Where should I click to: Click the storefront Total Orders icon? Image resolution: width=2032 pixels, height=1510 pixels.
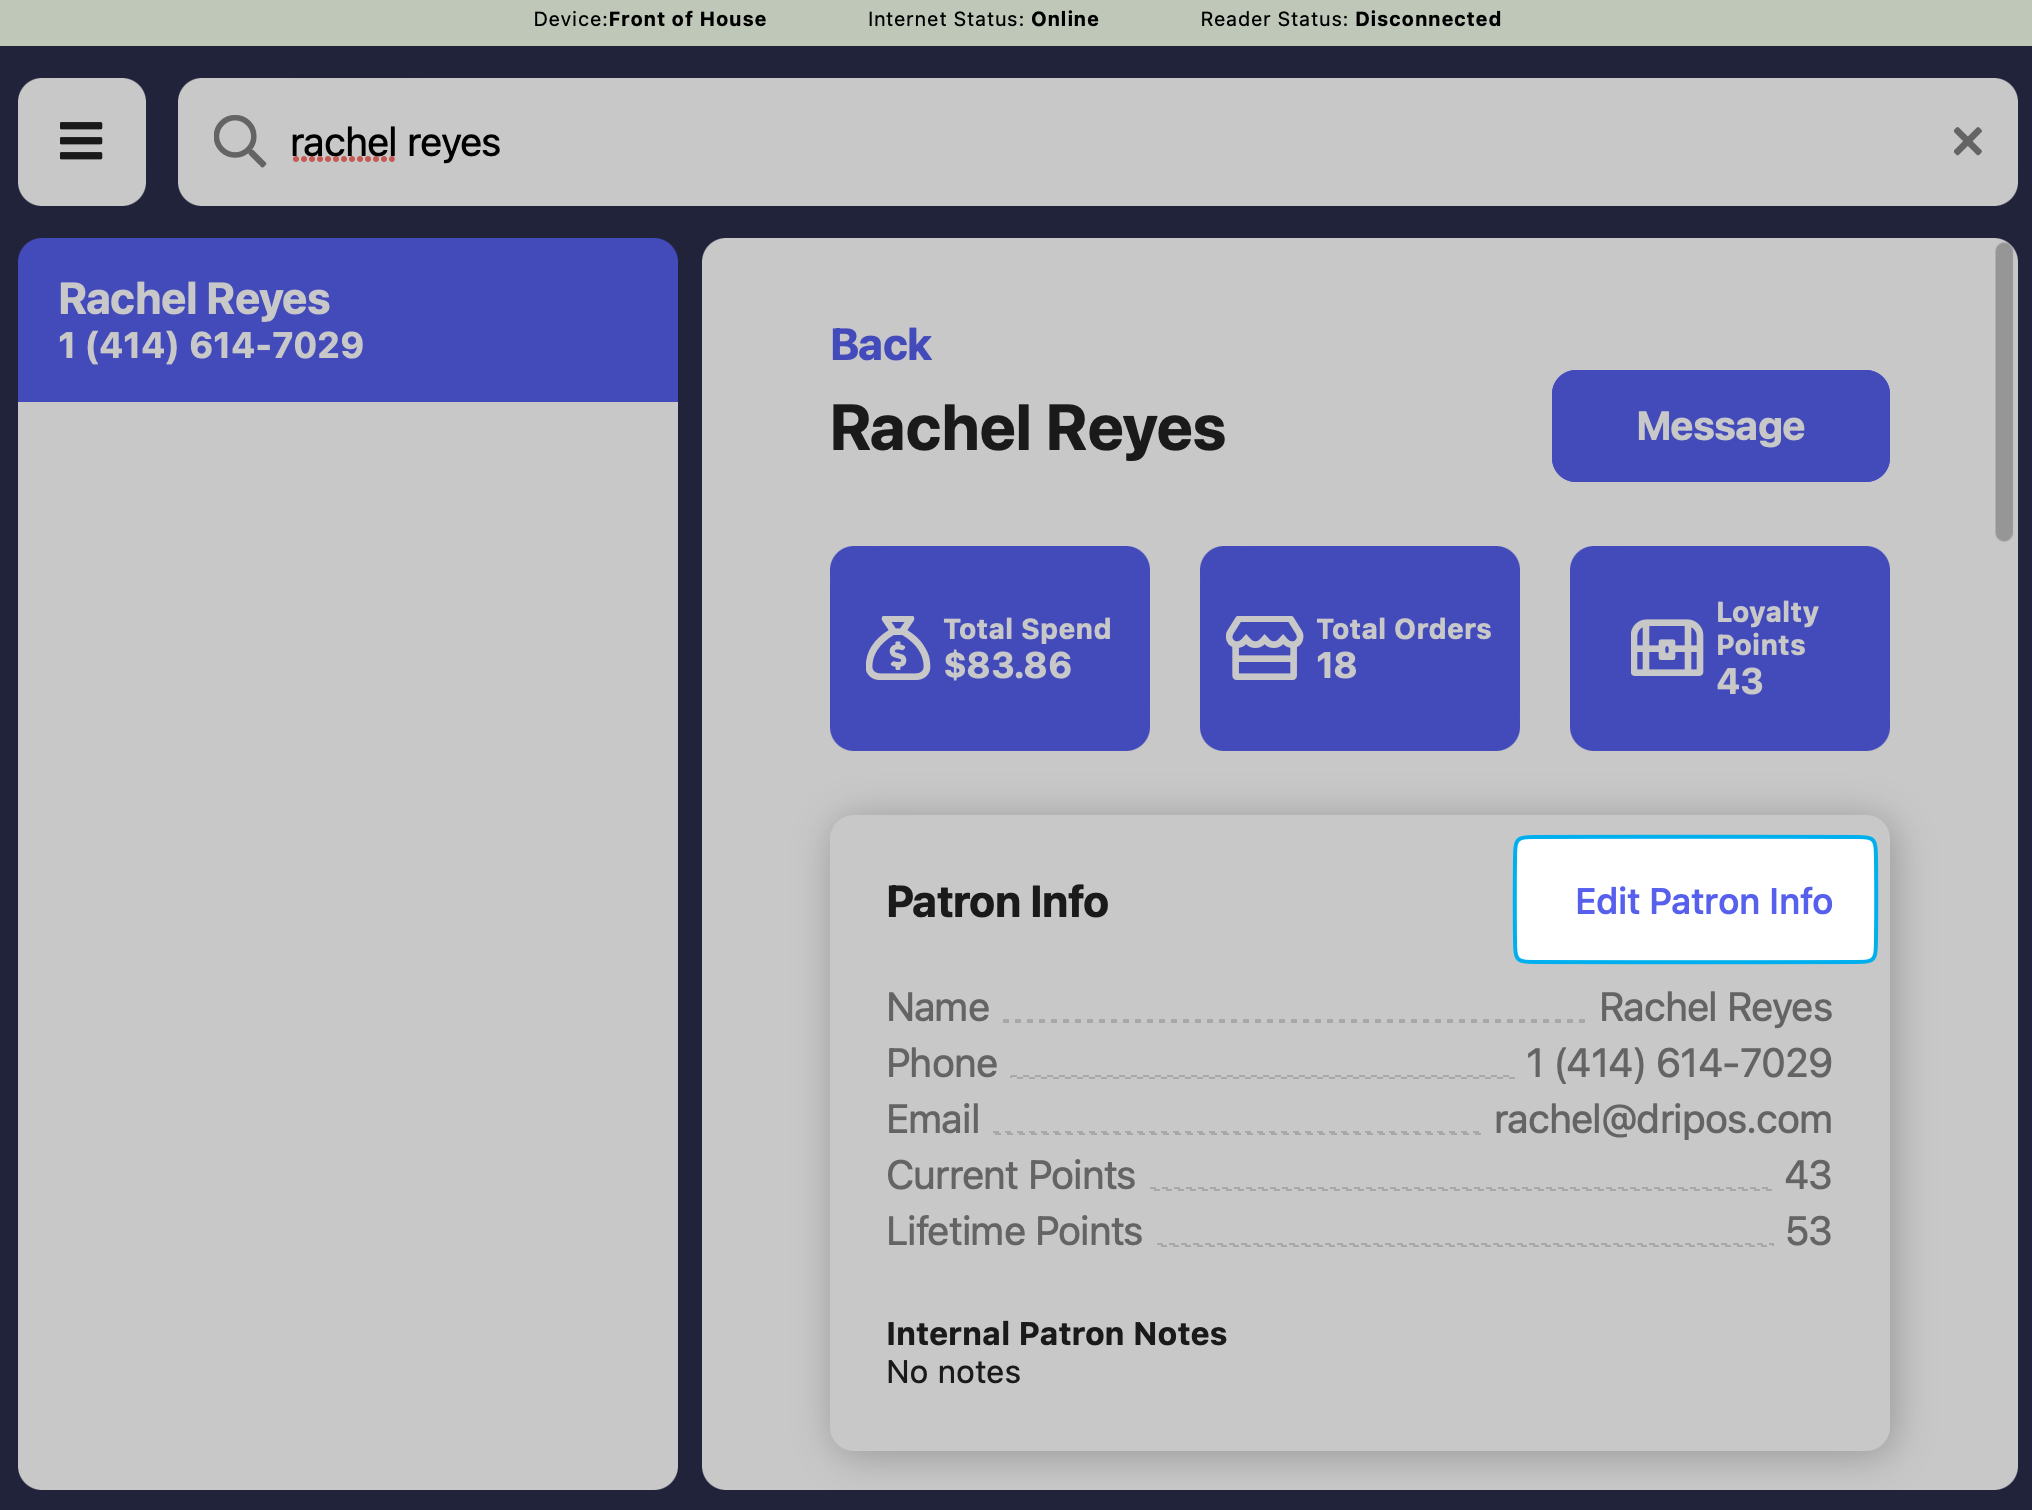coord(1264,648)
